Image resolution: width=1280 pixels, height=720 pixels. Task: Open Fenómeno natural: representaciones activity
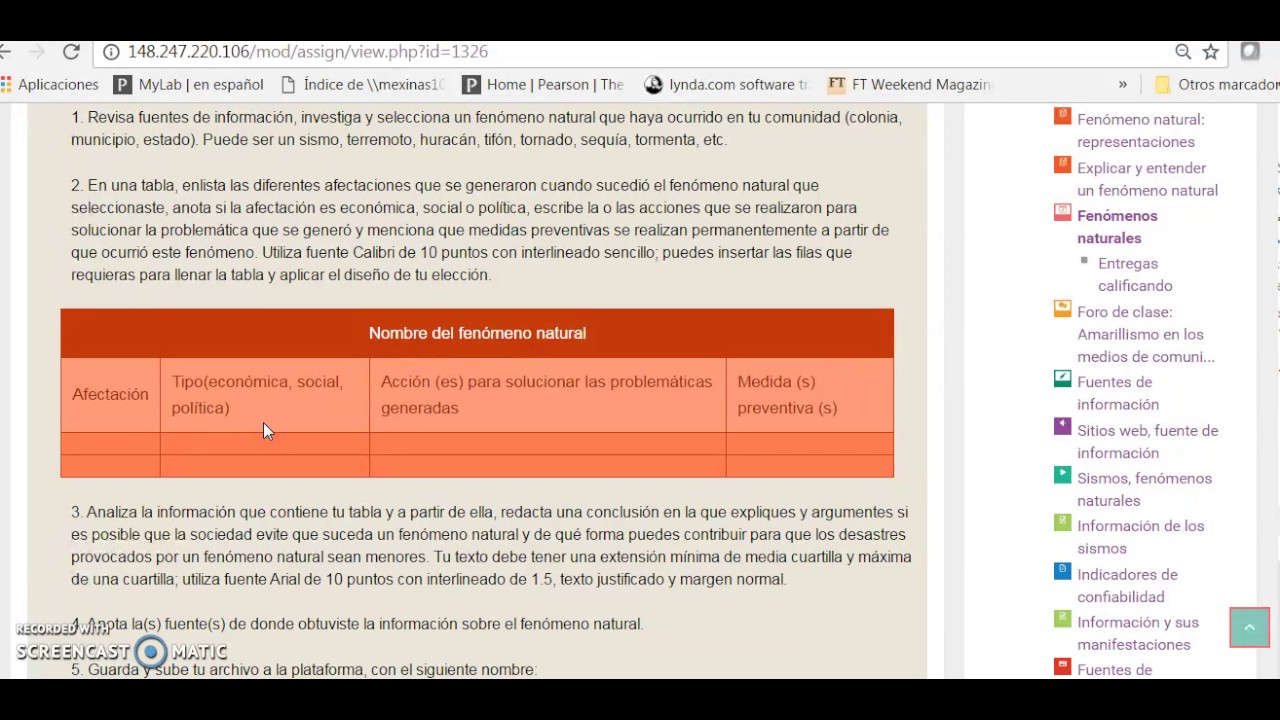(x=1140, y=131)
